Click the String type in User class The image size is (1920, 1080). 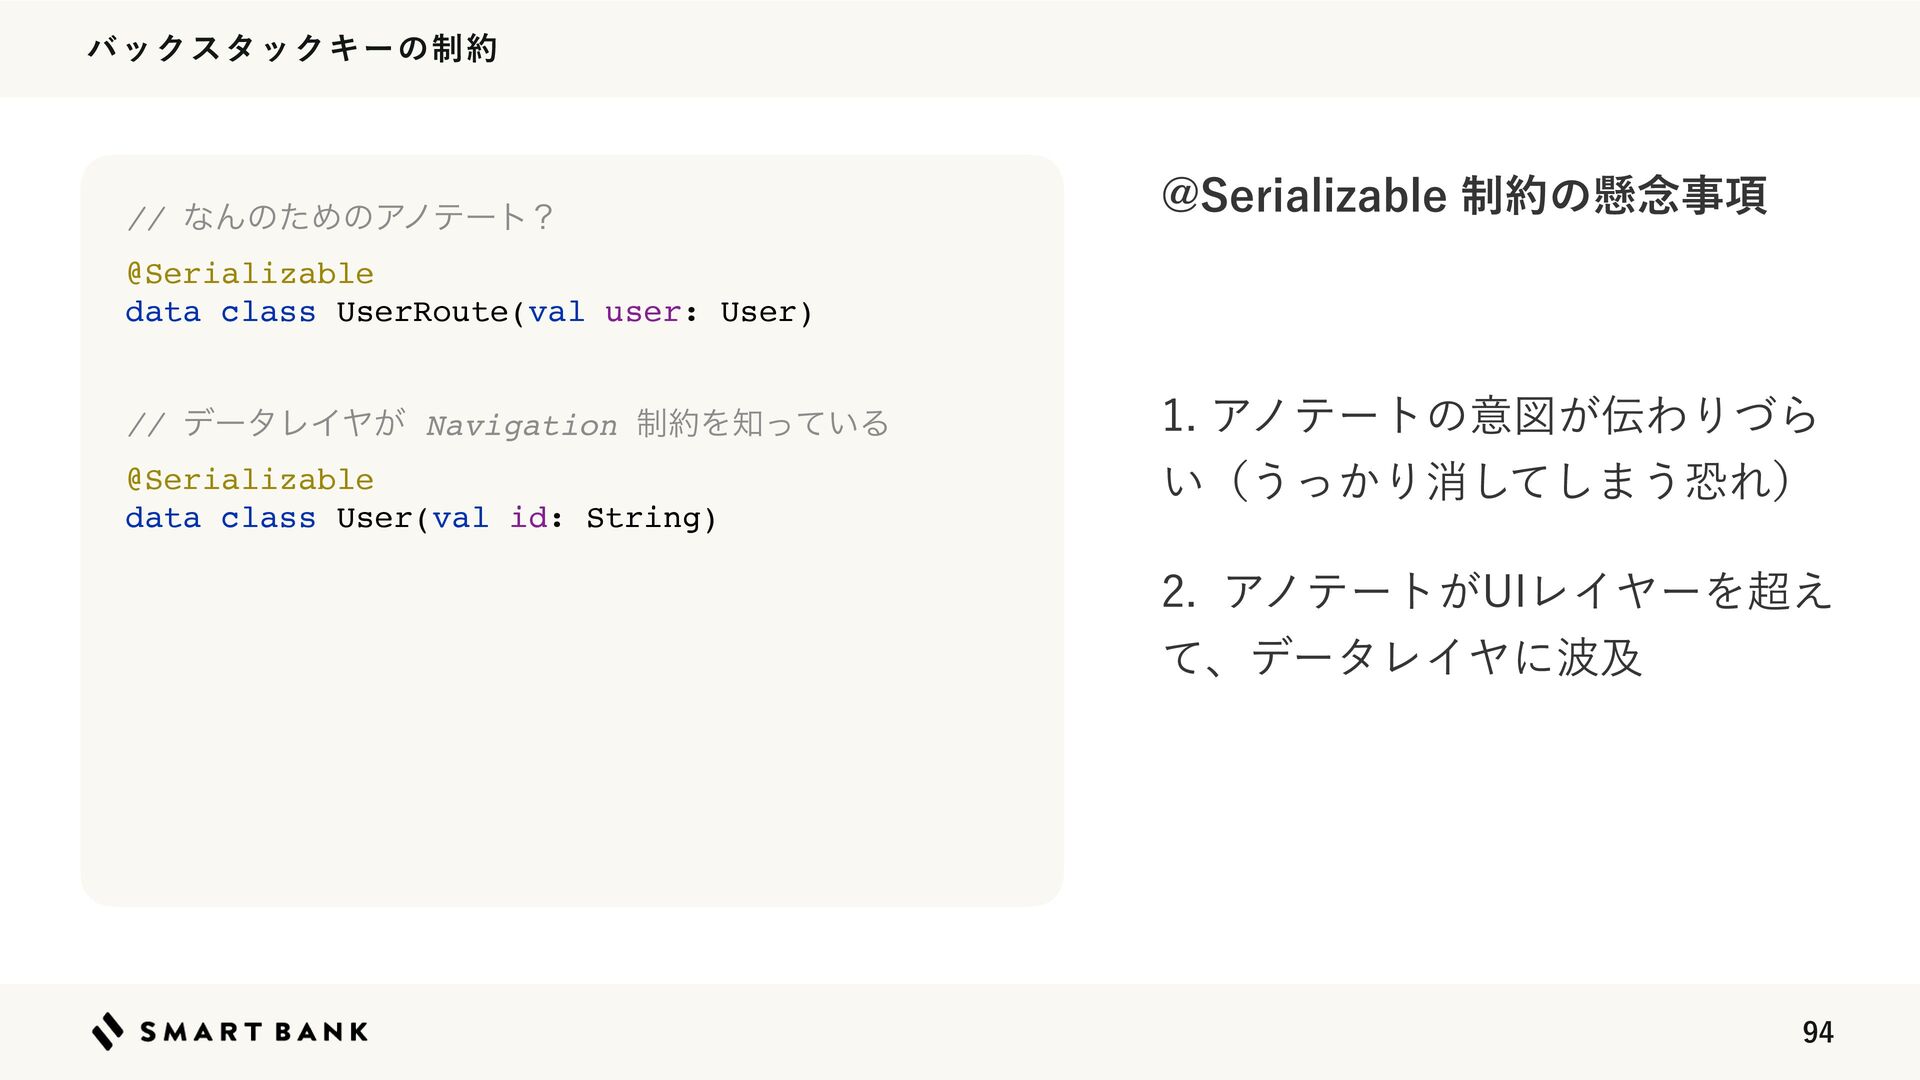click(x=642, y=518)
